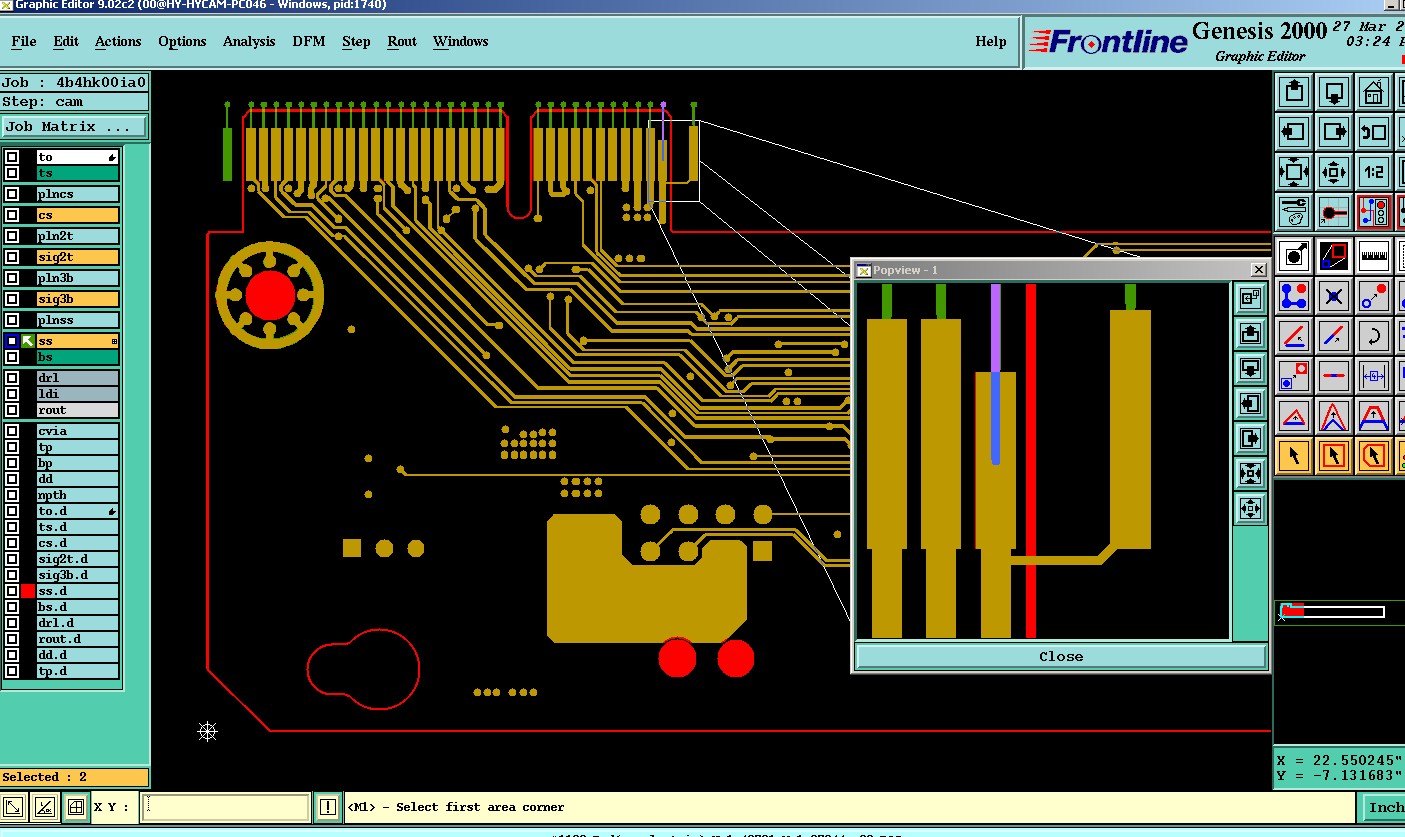The height and width of the screenshot is (837, 1405).
Task: Select the black circle feature-select tool
Action: 1294,256
